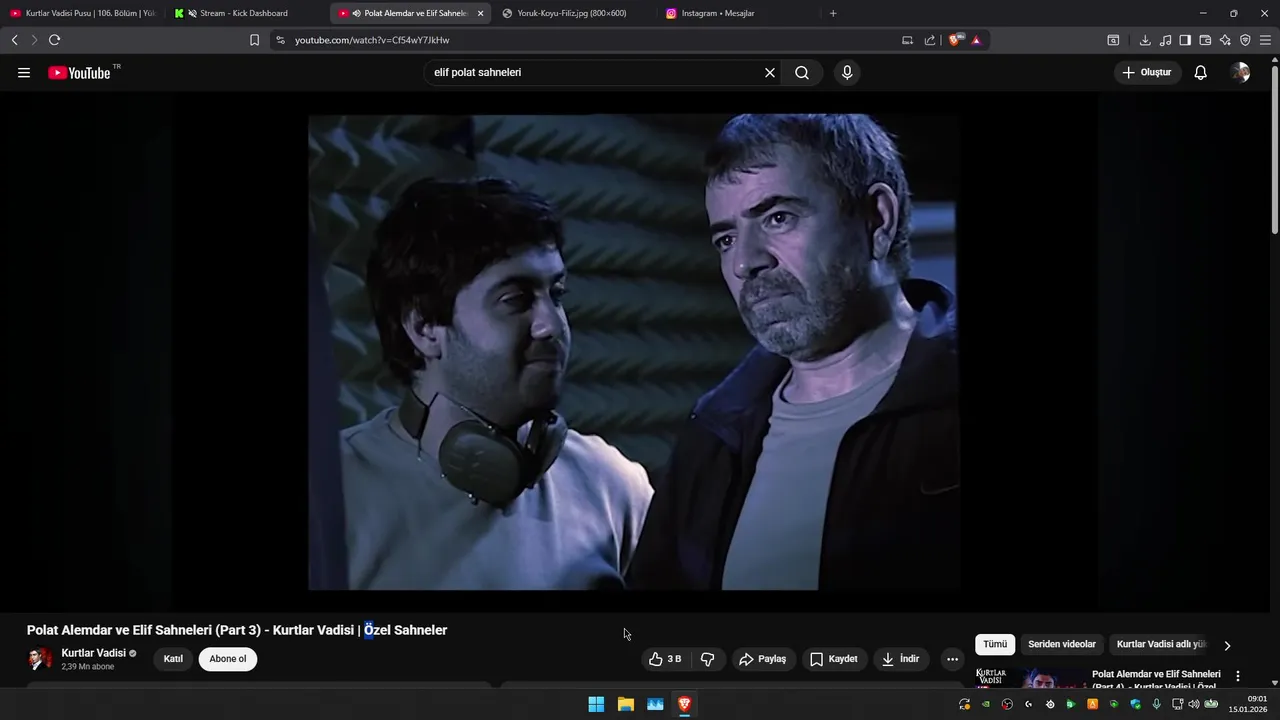Open Photos app from taskbar

click(x=656, y=704)
